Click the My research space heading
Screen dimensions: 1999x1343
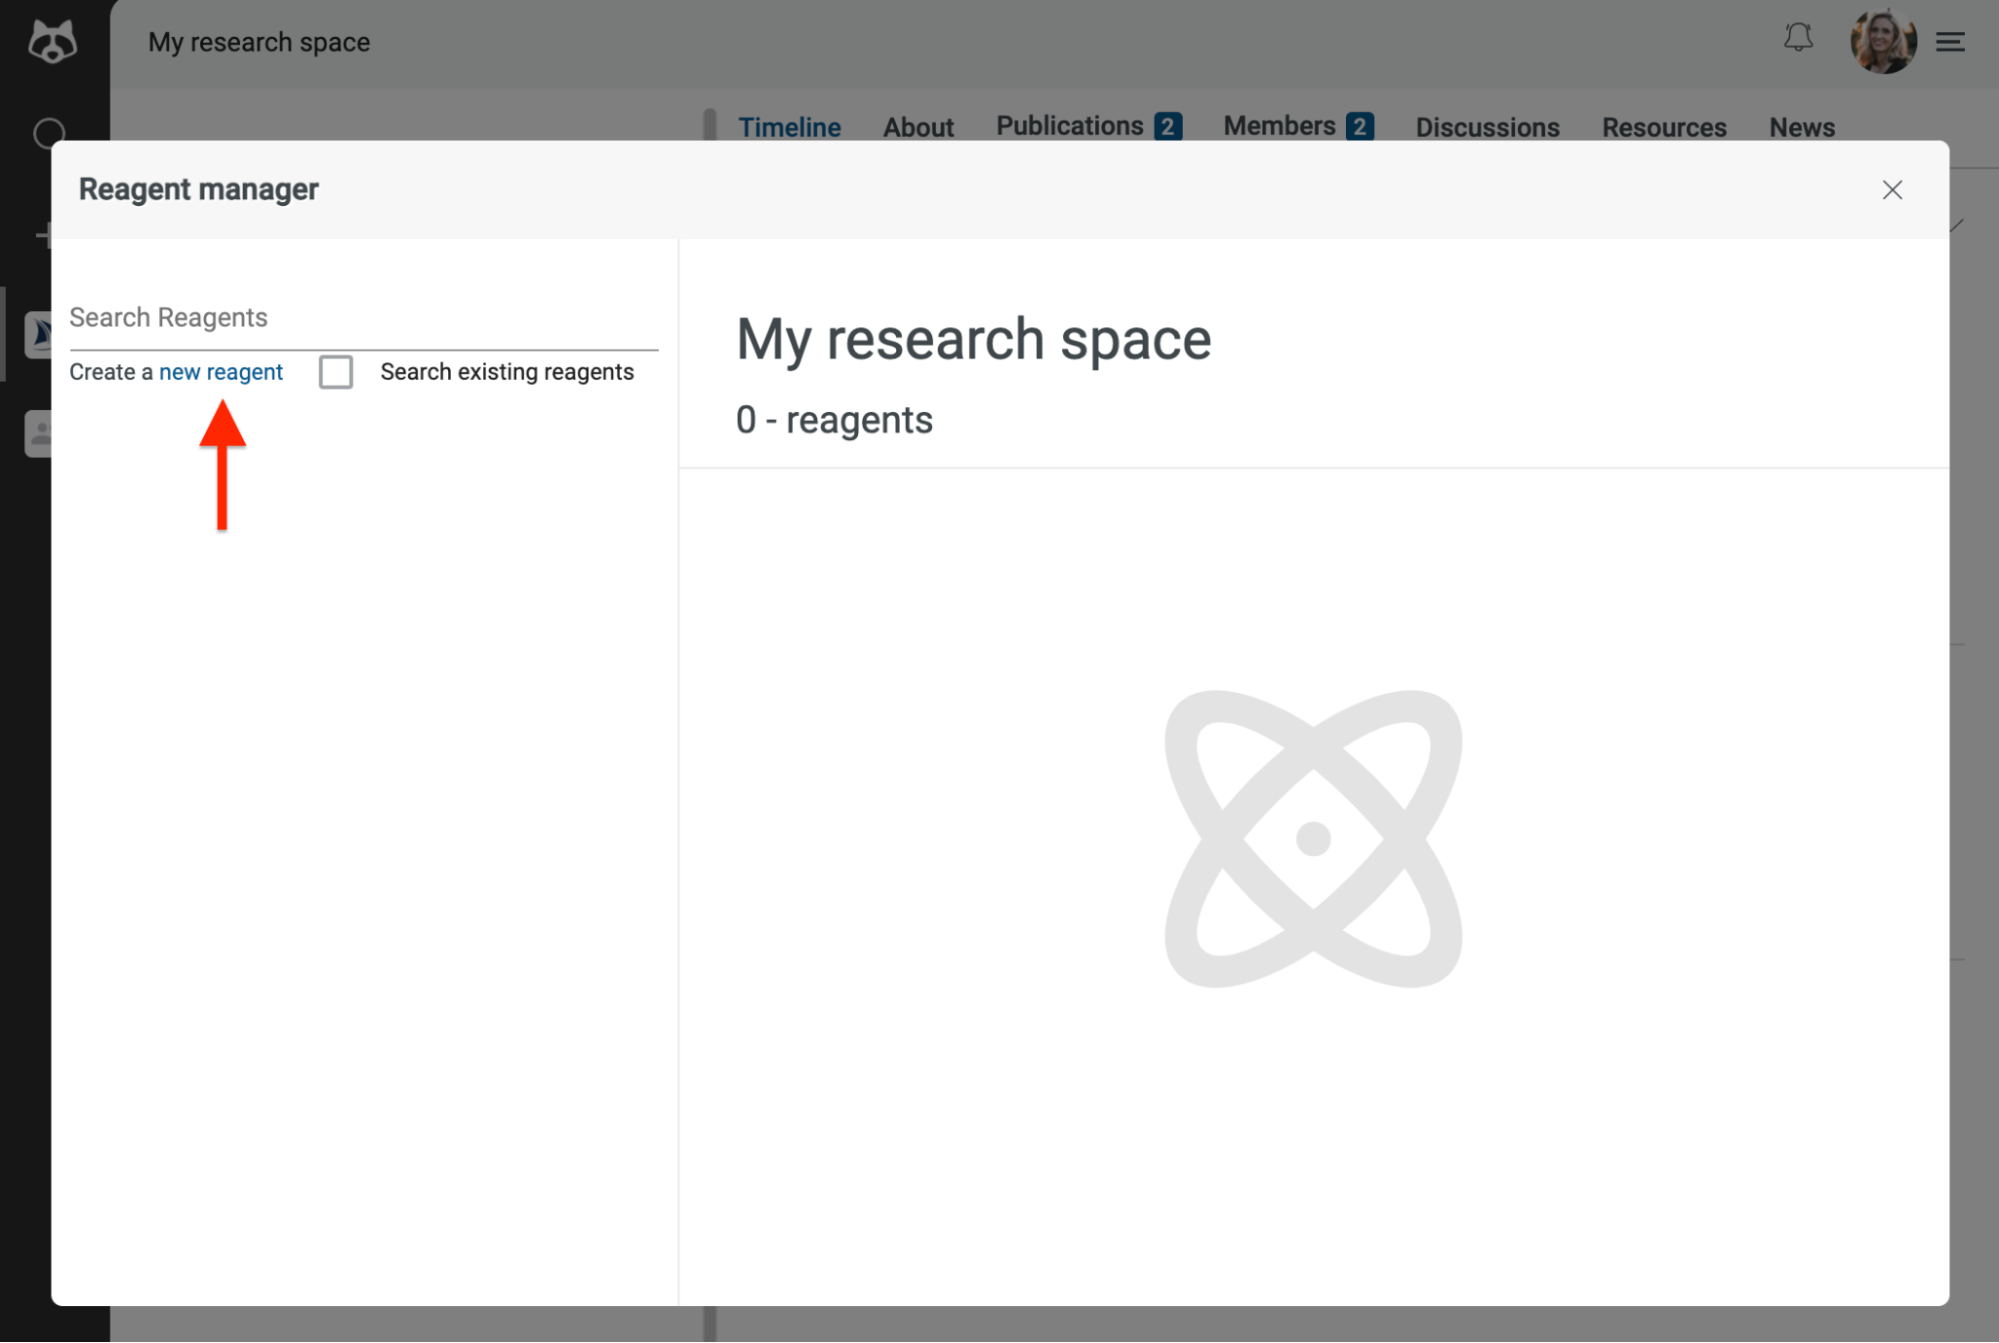click(x=973, y=339)
